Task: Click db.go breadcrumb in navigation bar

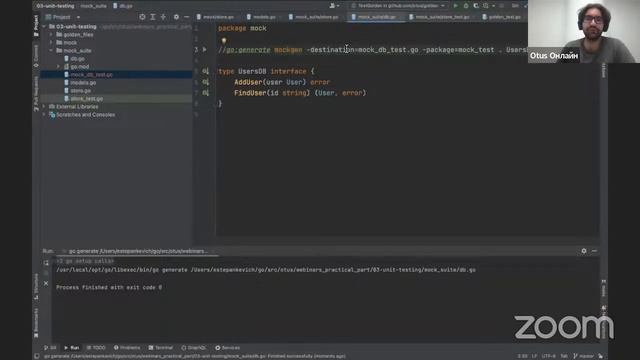Action: (x=123, y=6)
